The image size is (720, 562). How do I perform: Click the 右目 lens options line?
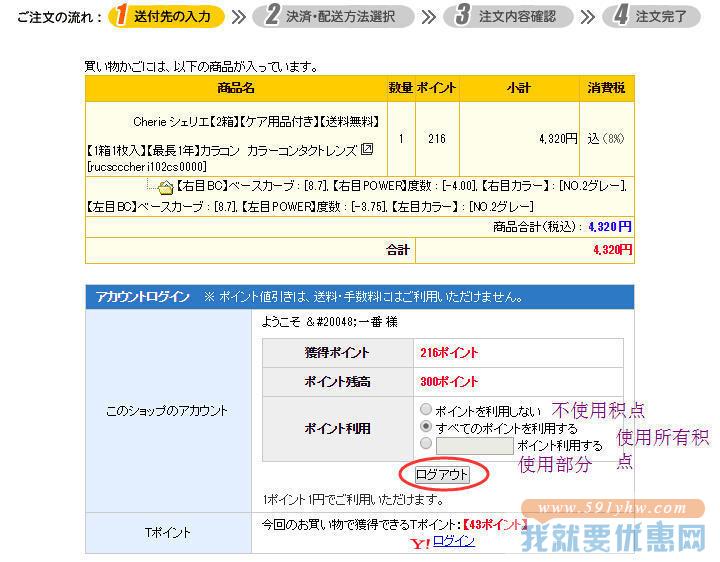[402, 186]
